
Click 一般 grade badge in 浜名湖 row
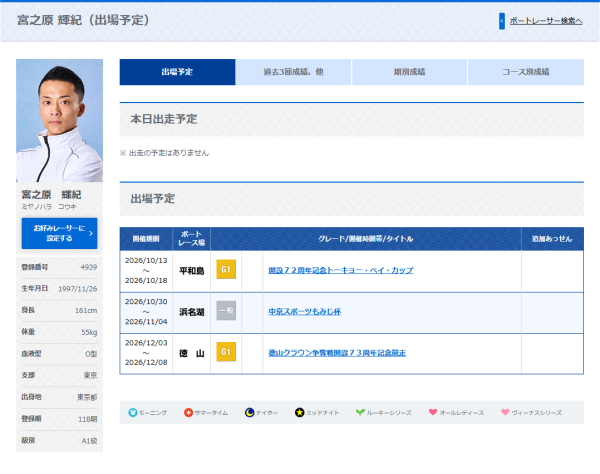[x=226, y=310]
